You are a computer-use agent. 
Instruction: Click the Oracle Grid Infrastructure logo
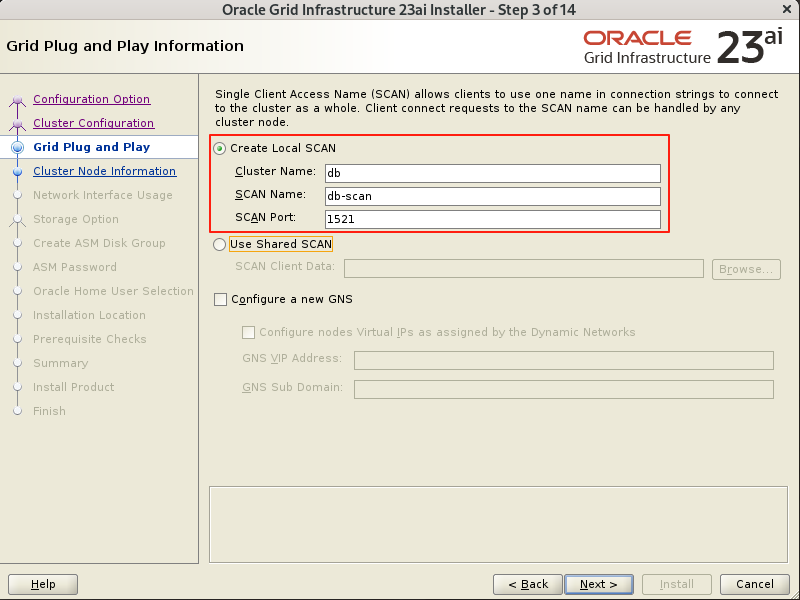pos(683,47)
